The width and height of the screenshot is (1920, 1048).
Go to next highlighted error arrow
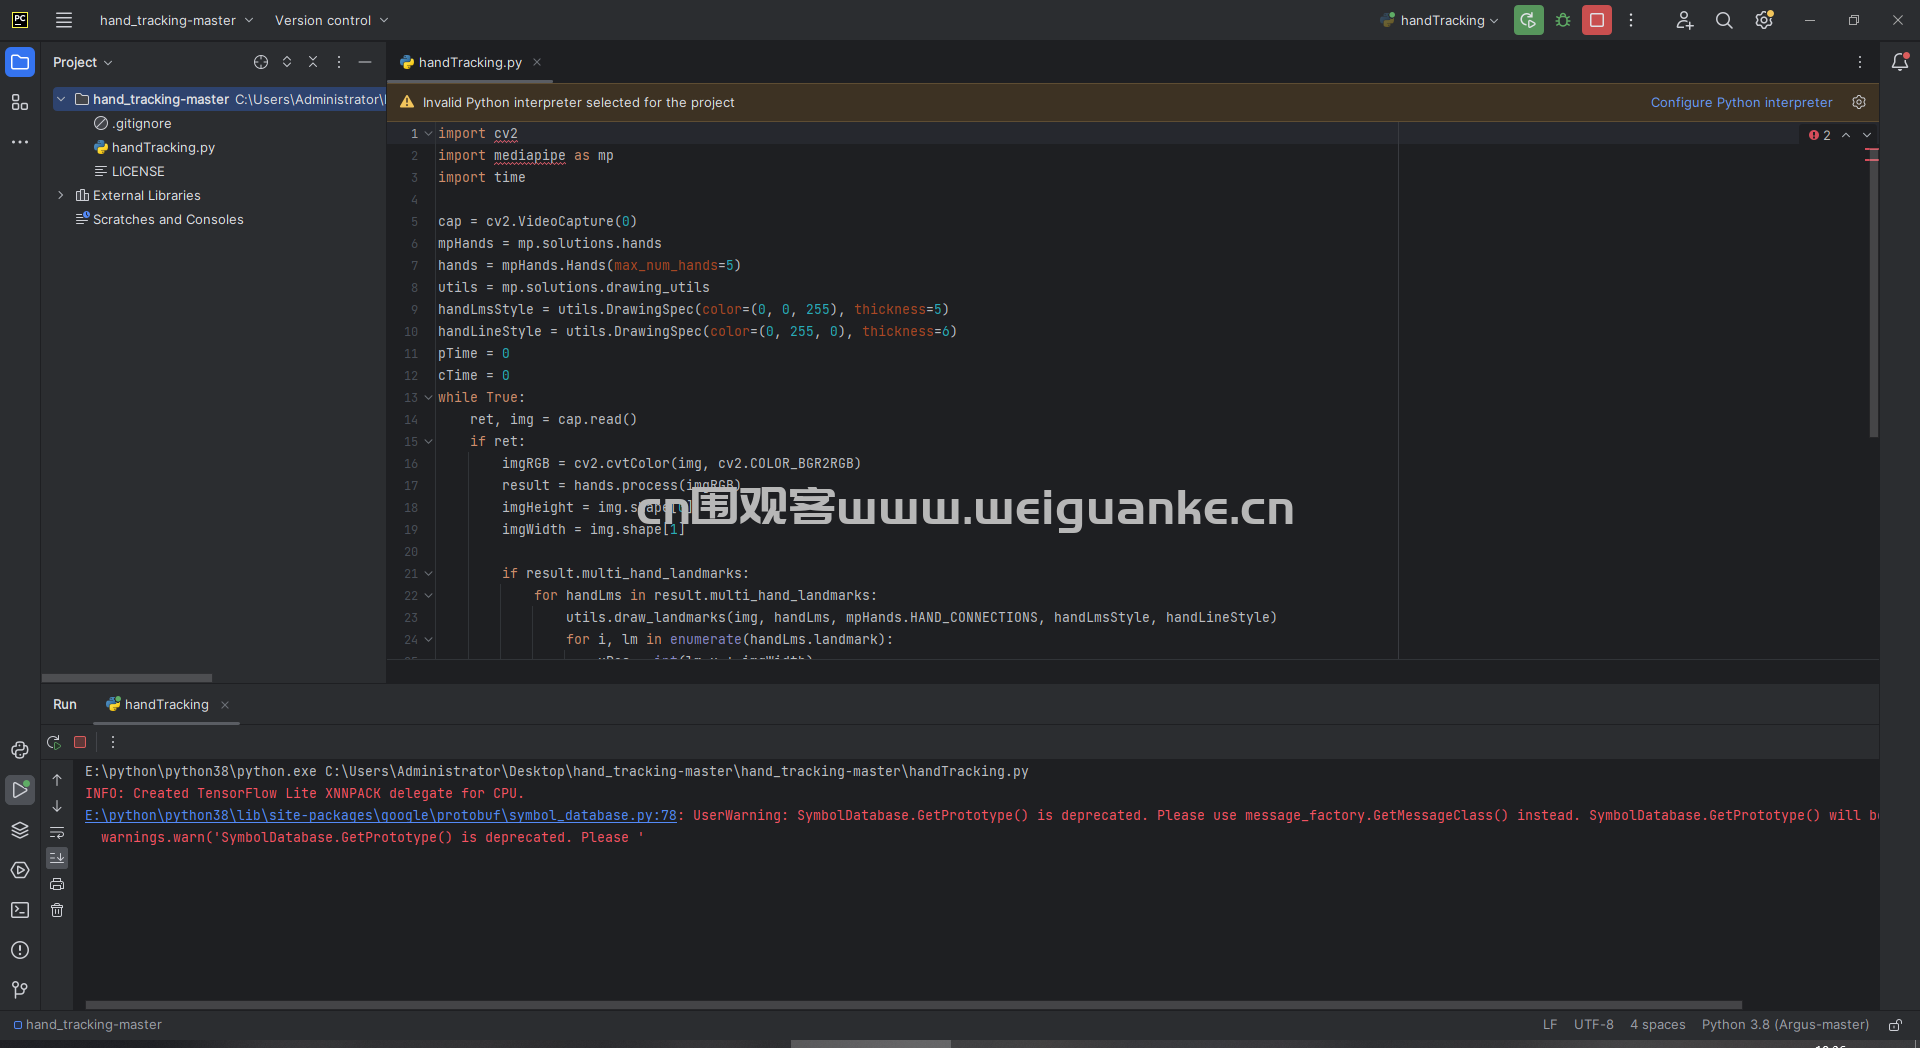tap(1867, 135)
